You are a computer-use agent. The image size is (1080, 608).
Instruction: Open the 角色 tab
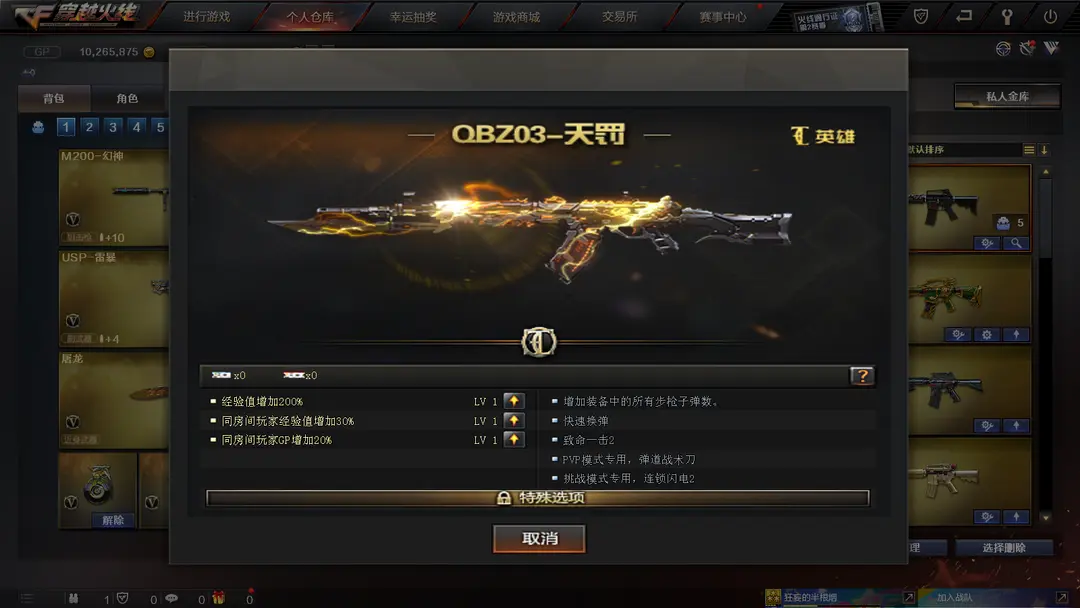127,98
